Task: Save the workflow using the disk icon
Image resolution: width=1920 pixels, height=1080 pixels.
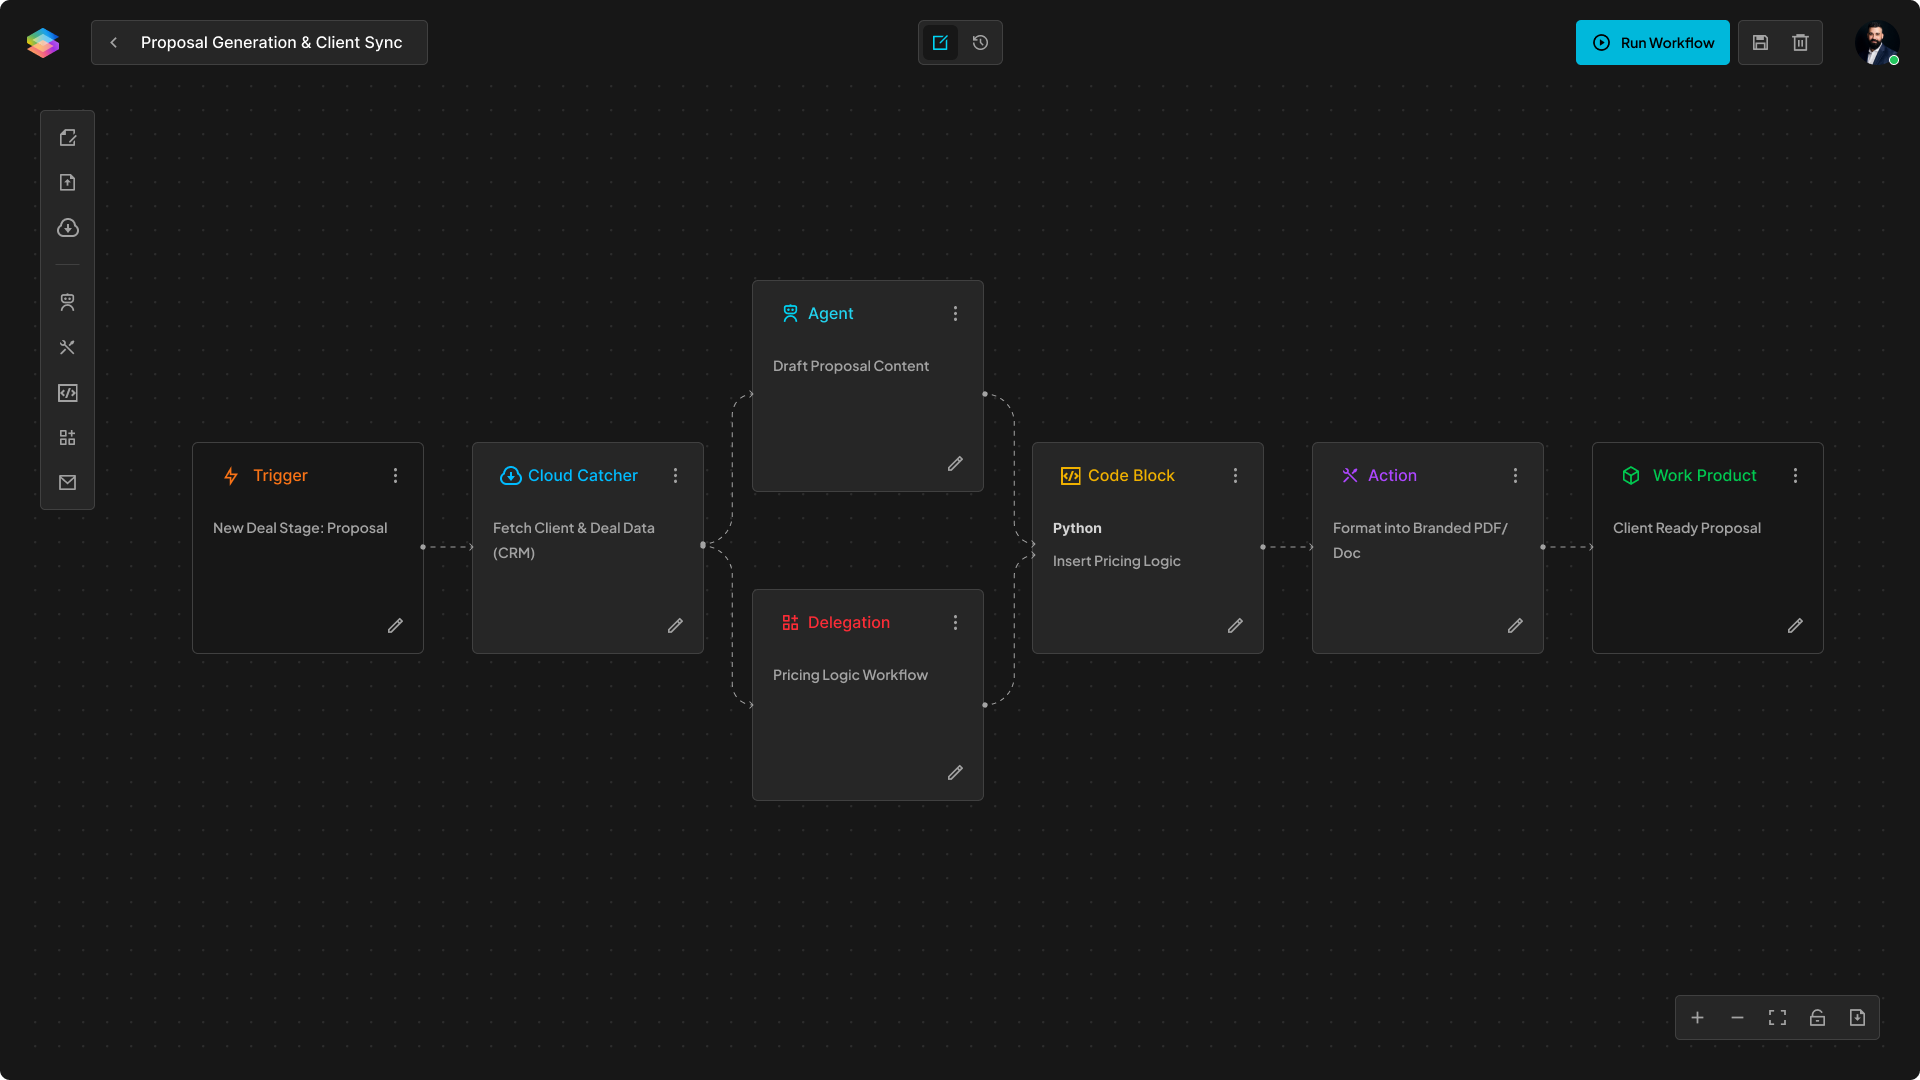Action: tap(1760, 42)
